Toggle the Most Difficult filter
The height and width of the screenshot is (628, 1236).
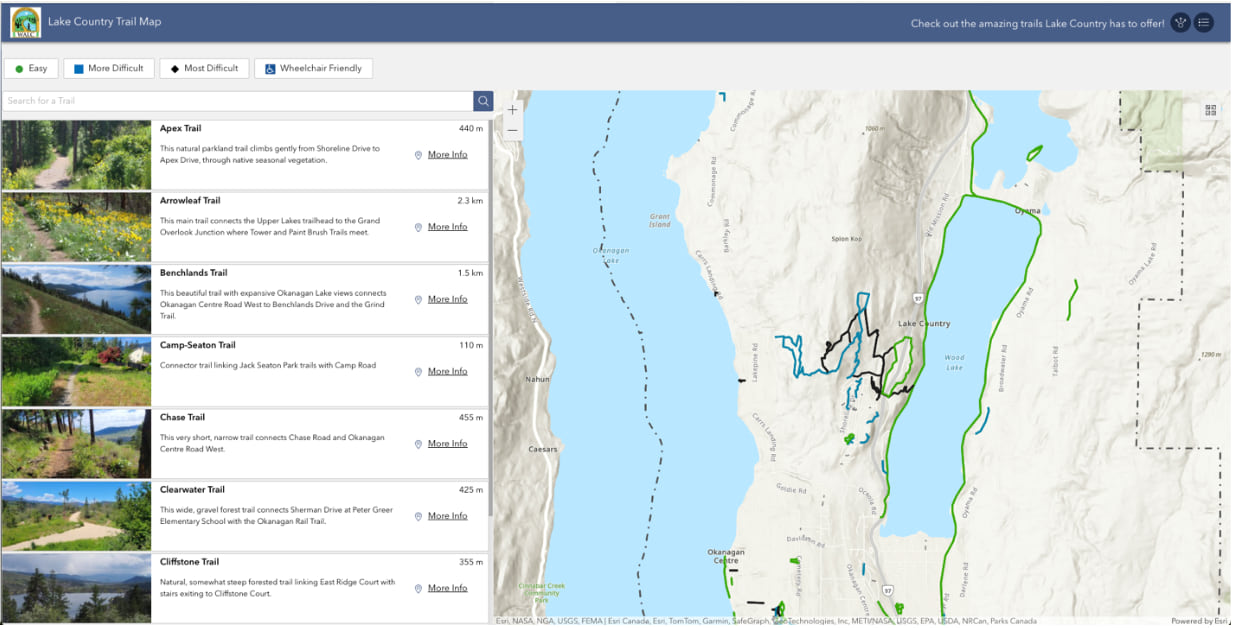[x=204, y=69]
